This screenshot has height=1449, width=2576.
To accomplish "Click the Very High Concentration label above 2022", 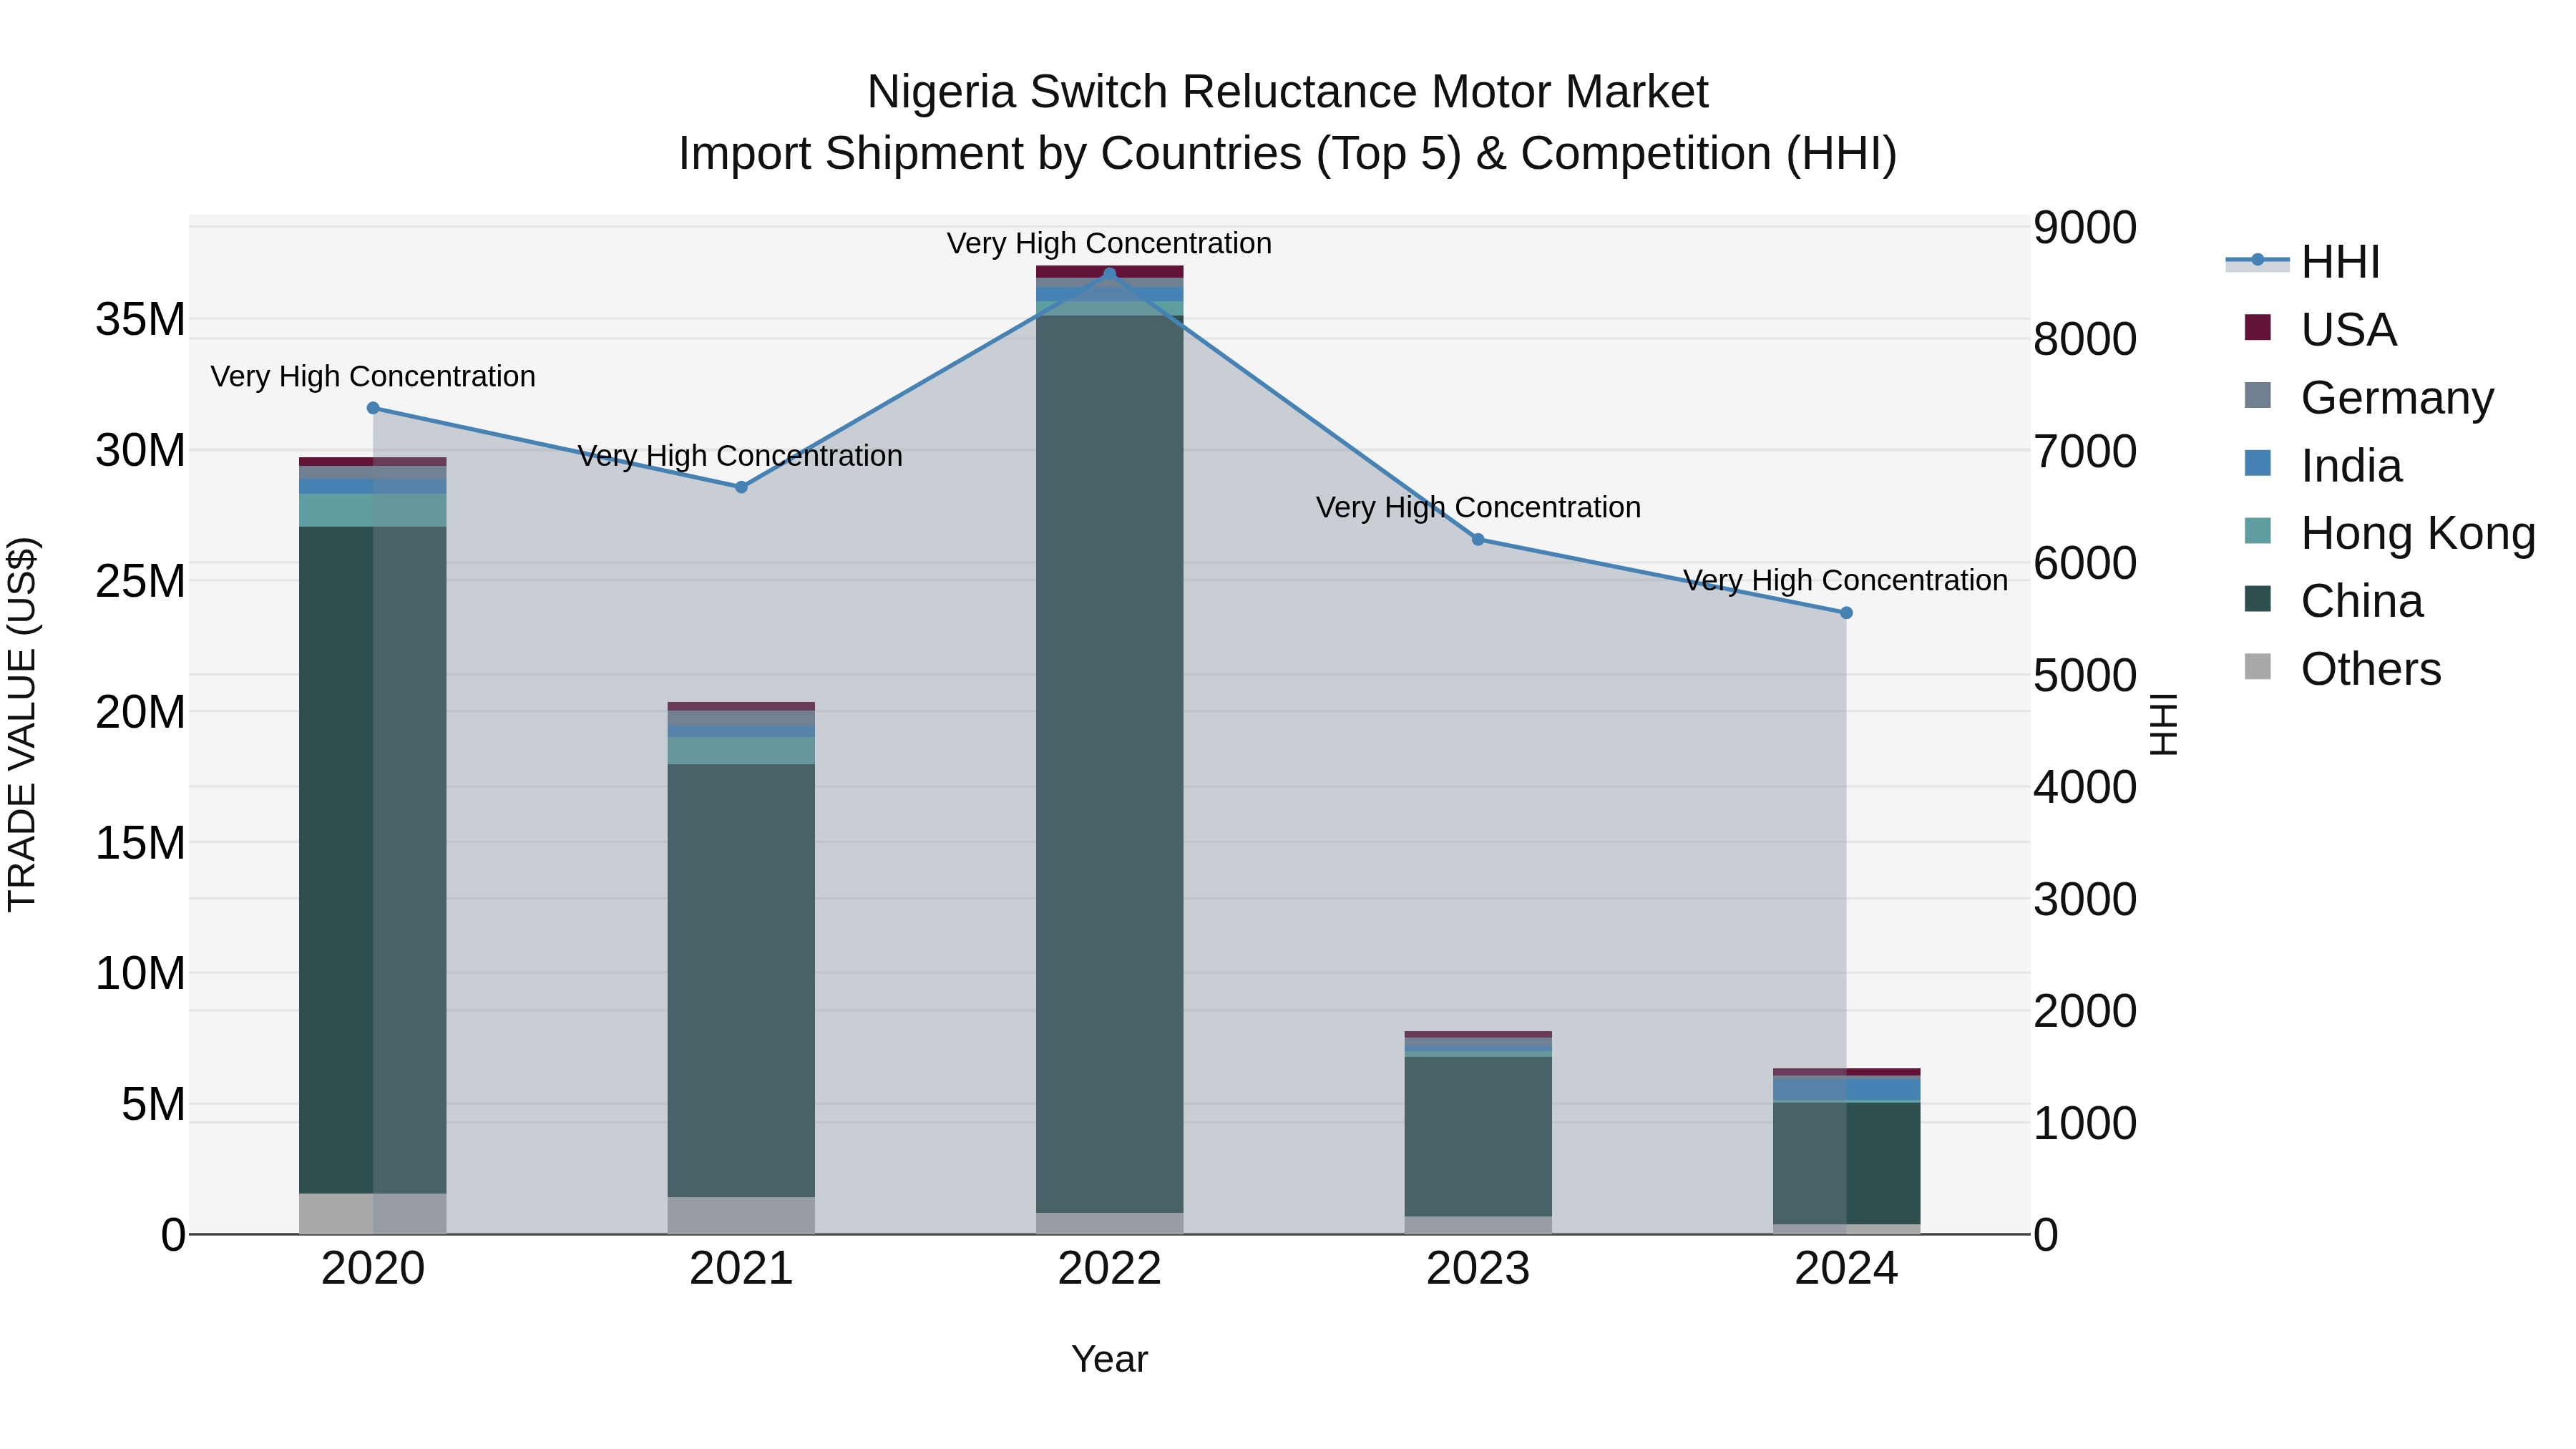I will (x=1109, y=243).
